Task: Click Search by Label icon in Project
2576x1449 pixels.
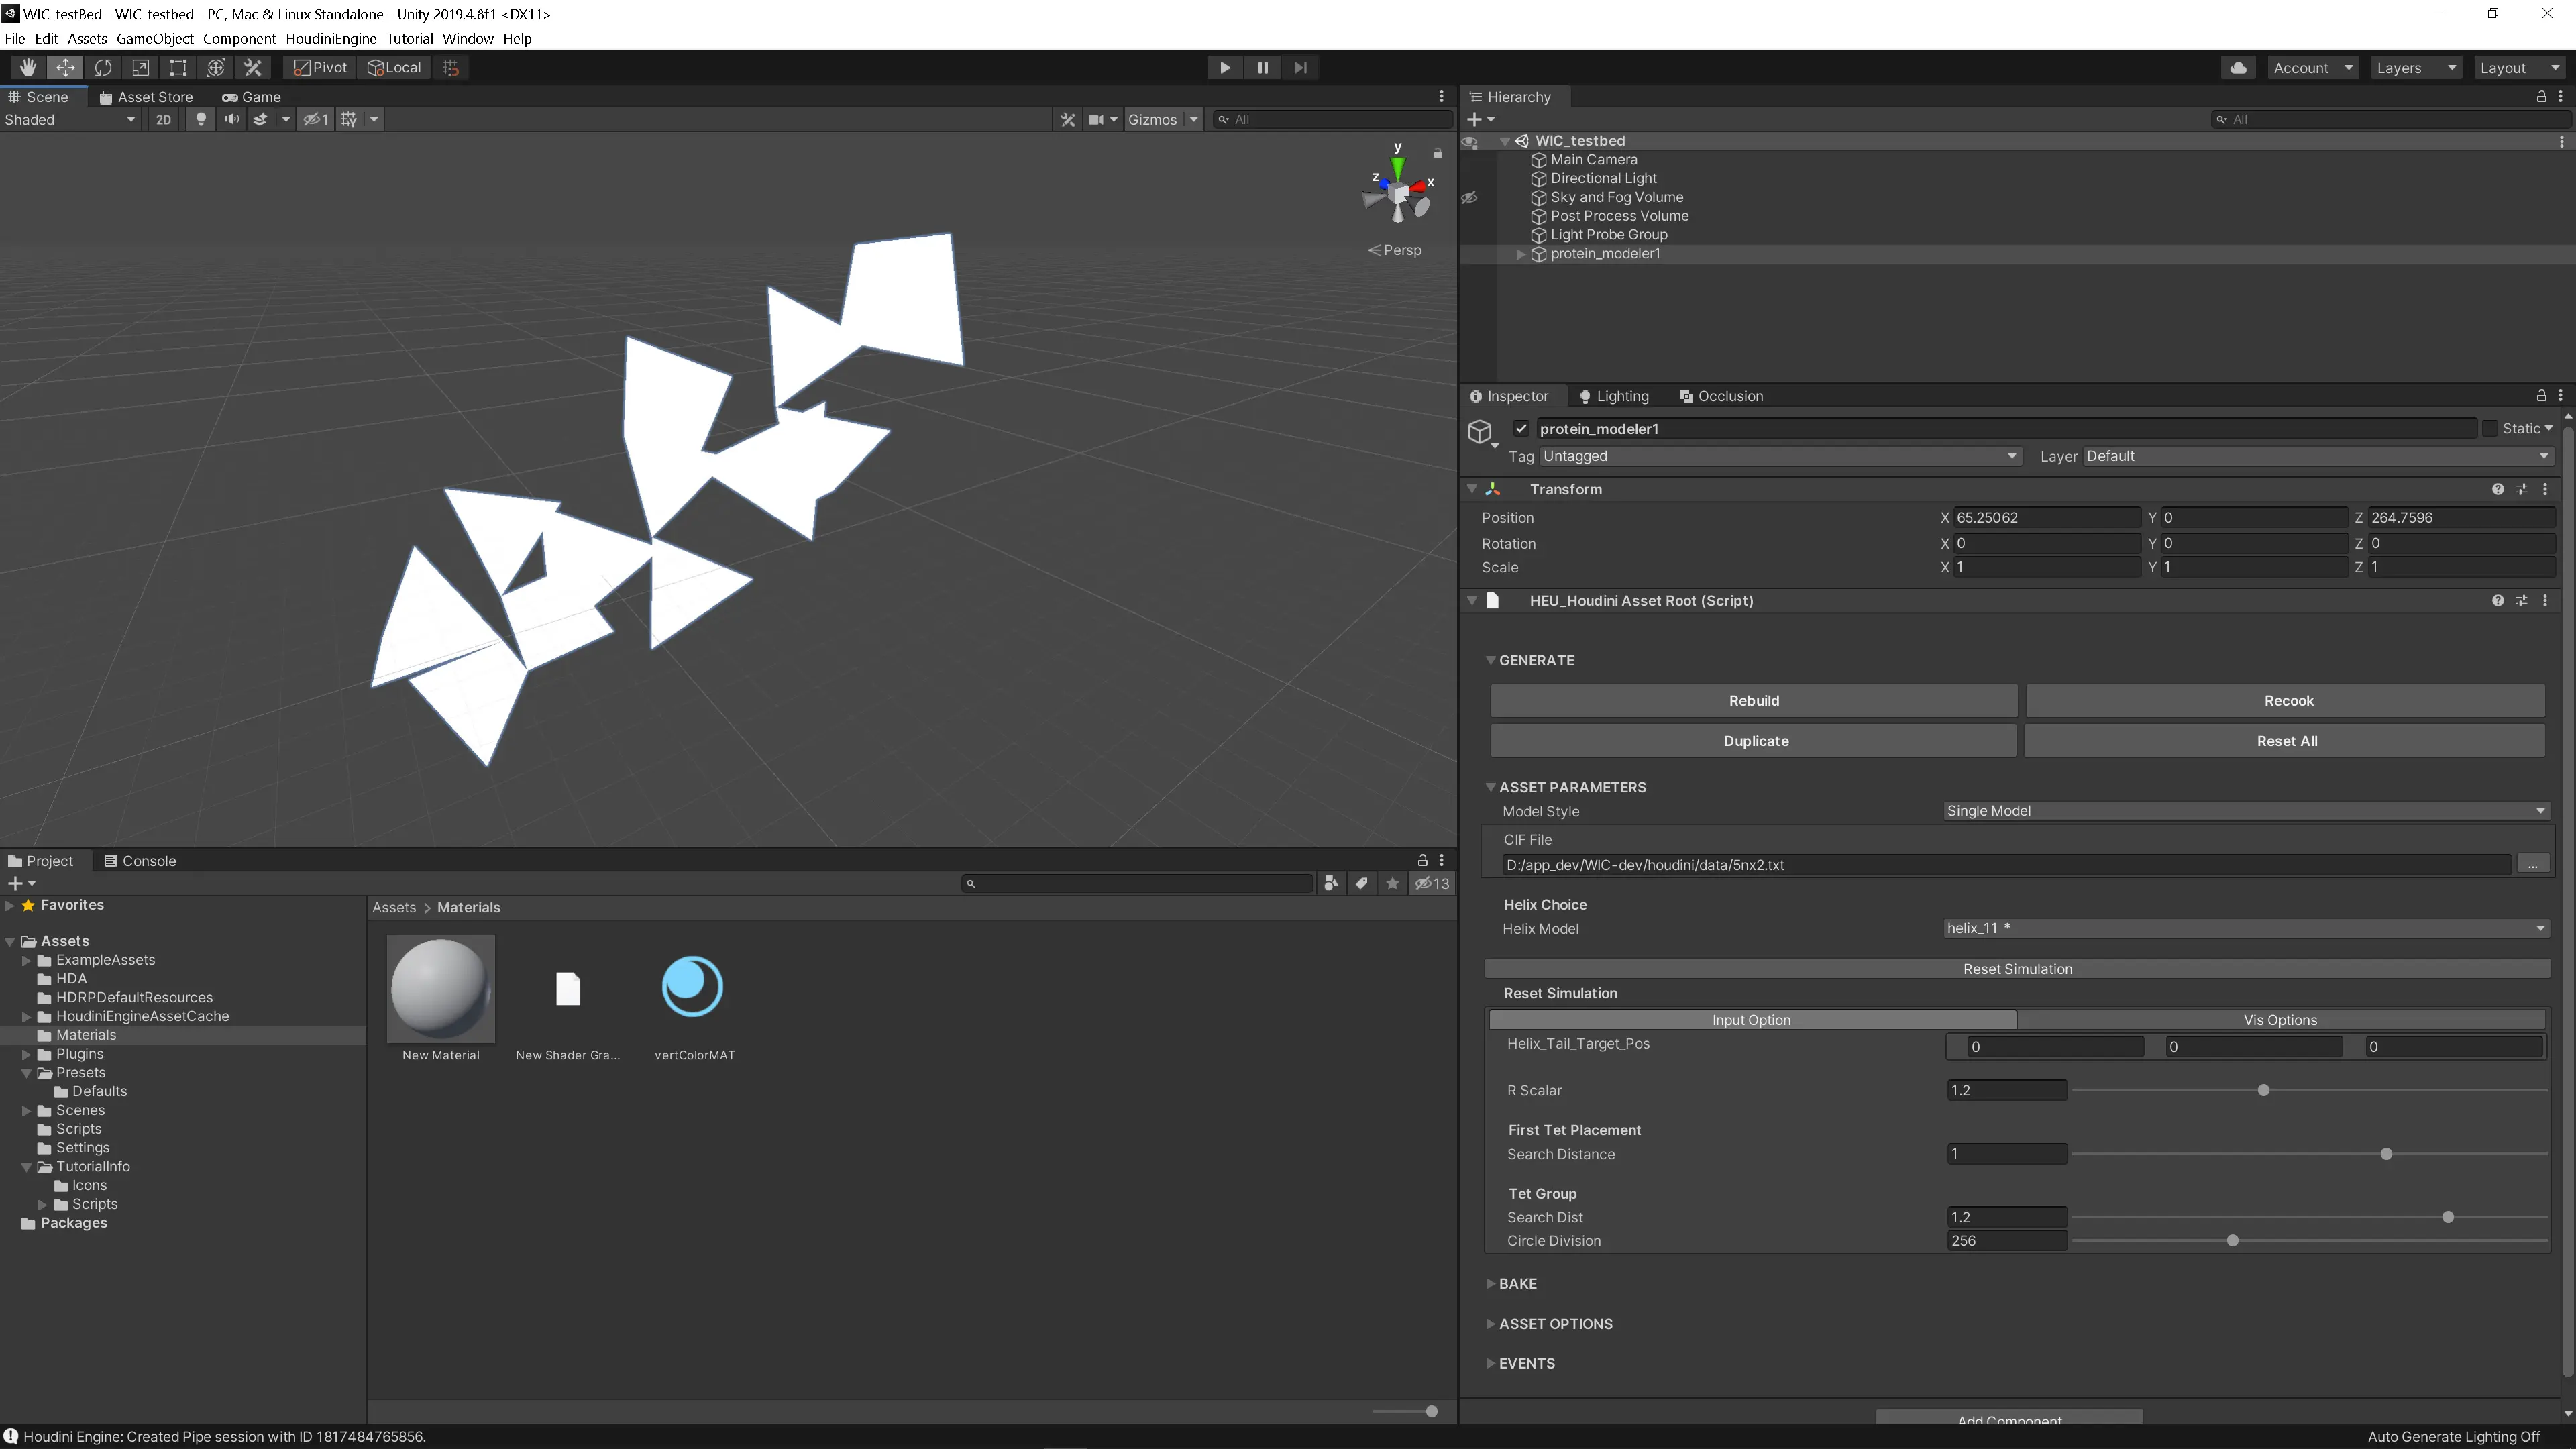Action: point(1361,883)
